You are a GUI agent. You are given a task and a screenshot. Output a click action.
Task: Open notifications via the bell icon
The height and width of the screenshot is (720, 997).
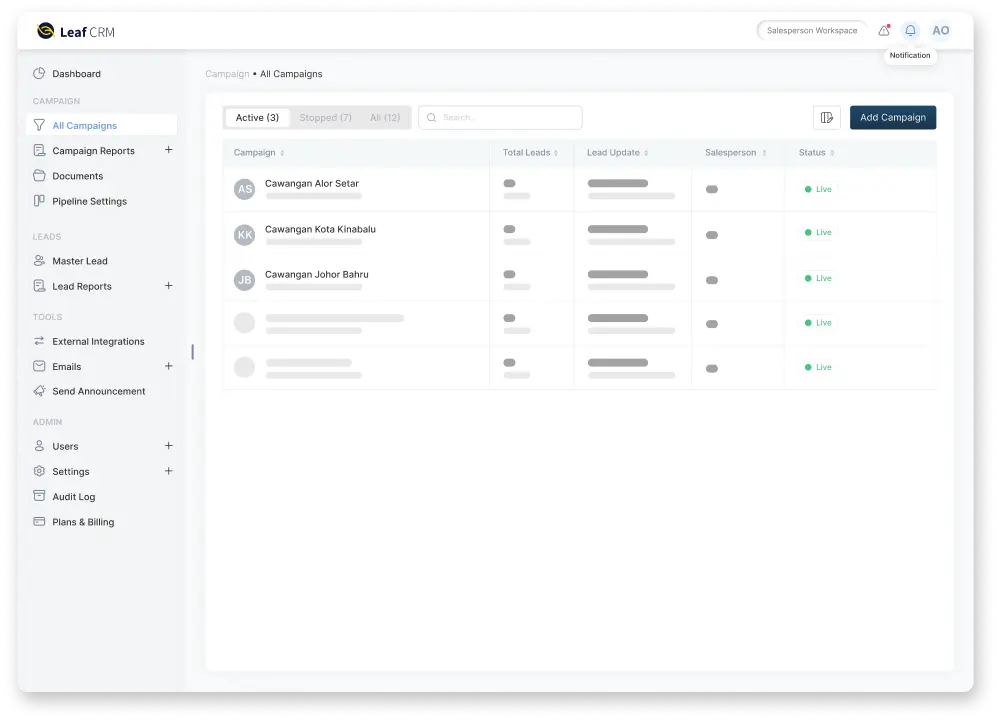tap(910, 30)
